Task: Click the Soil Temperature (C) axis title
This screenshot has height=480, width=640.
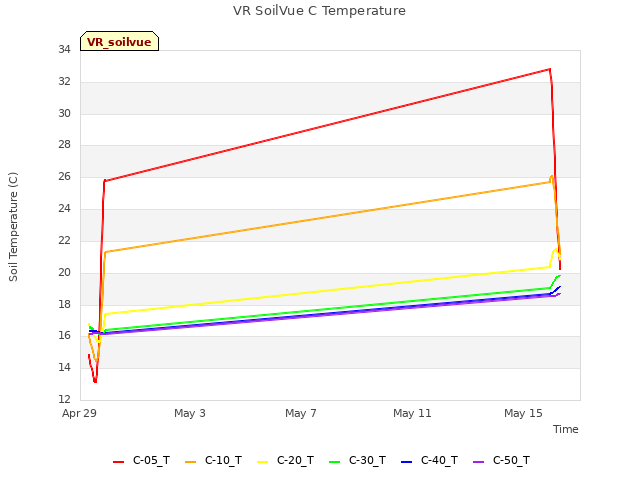Action: pos(13,227)
